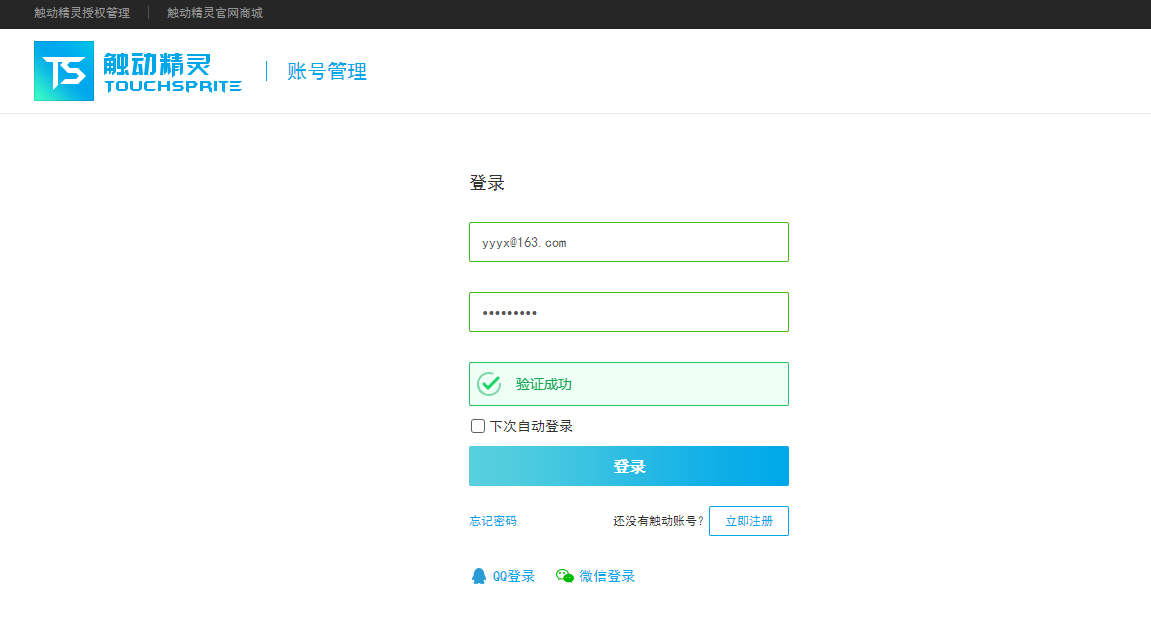Click the QQ penguin icon
The height and width of the screenshot is (626, 1151).
tap(479, 576)
